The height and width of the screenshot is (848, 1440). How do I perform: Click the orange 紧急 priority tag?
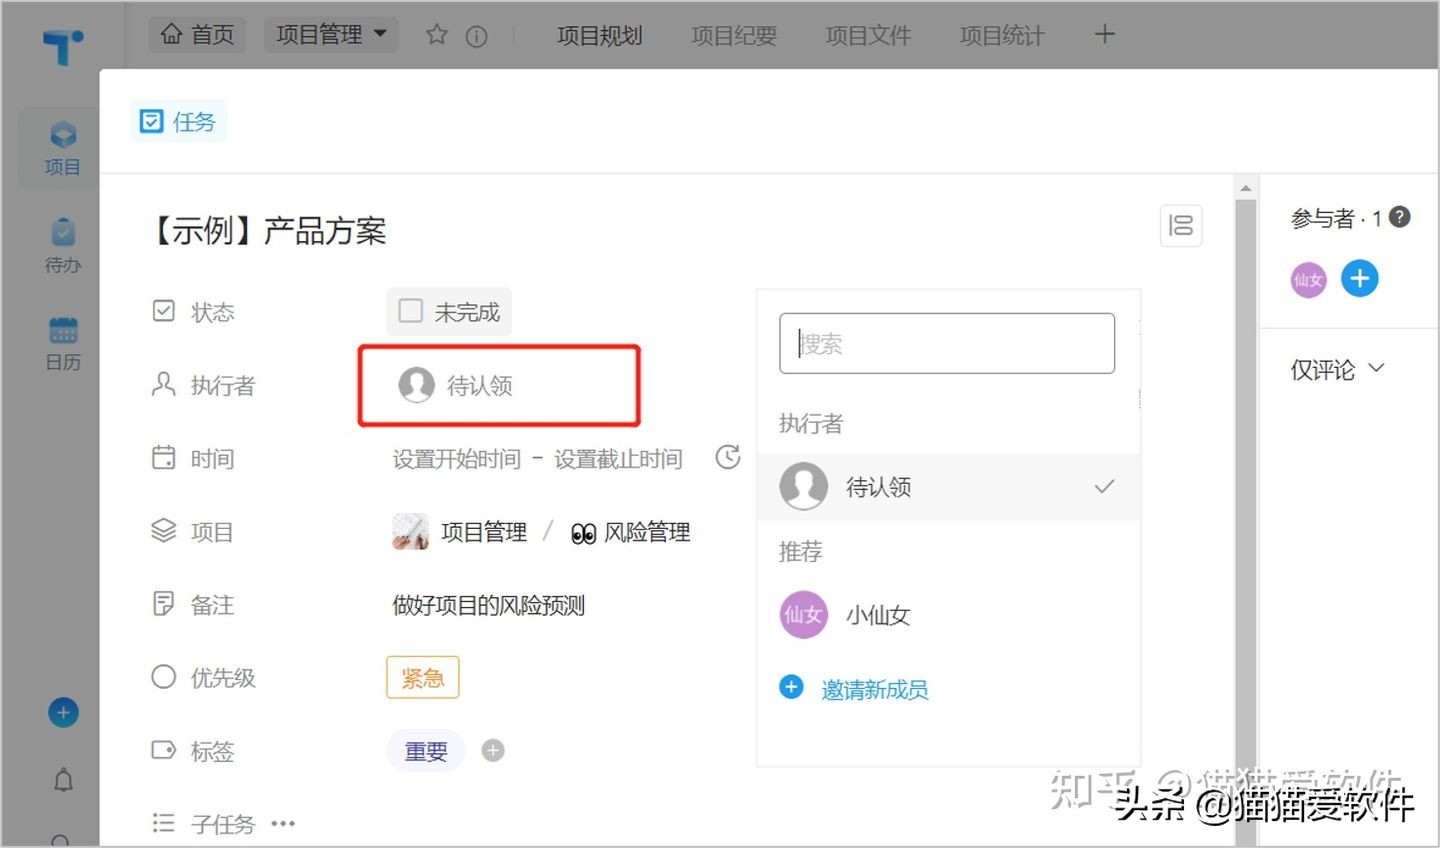422,677
